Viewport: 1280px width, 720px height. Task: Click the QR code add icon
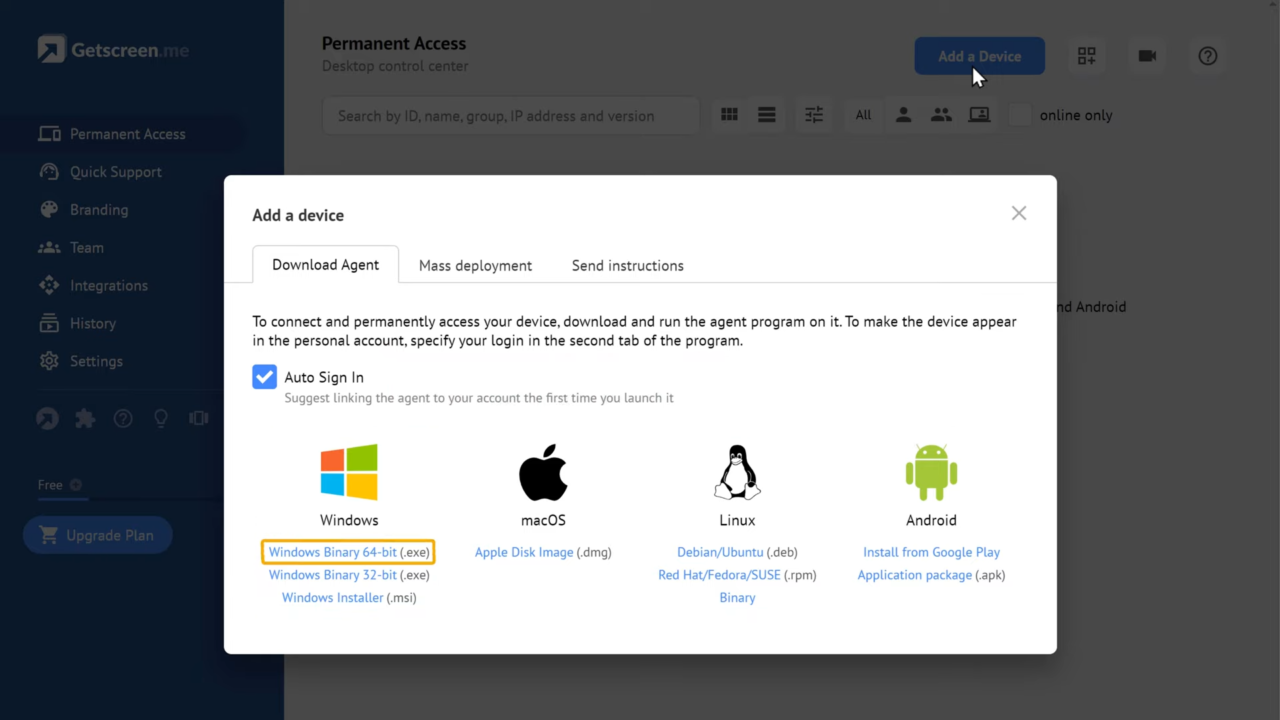(x=1087, y=56)
